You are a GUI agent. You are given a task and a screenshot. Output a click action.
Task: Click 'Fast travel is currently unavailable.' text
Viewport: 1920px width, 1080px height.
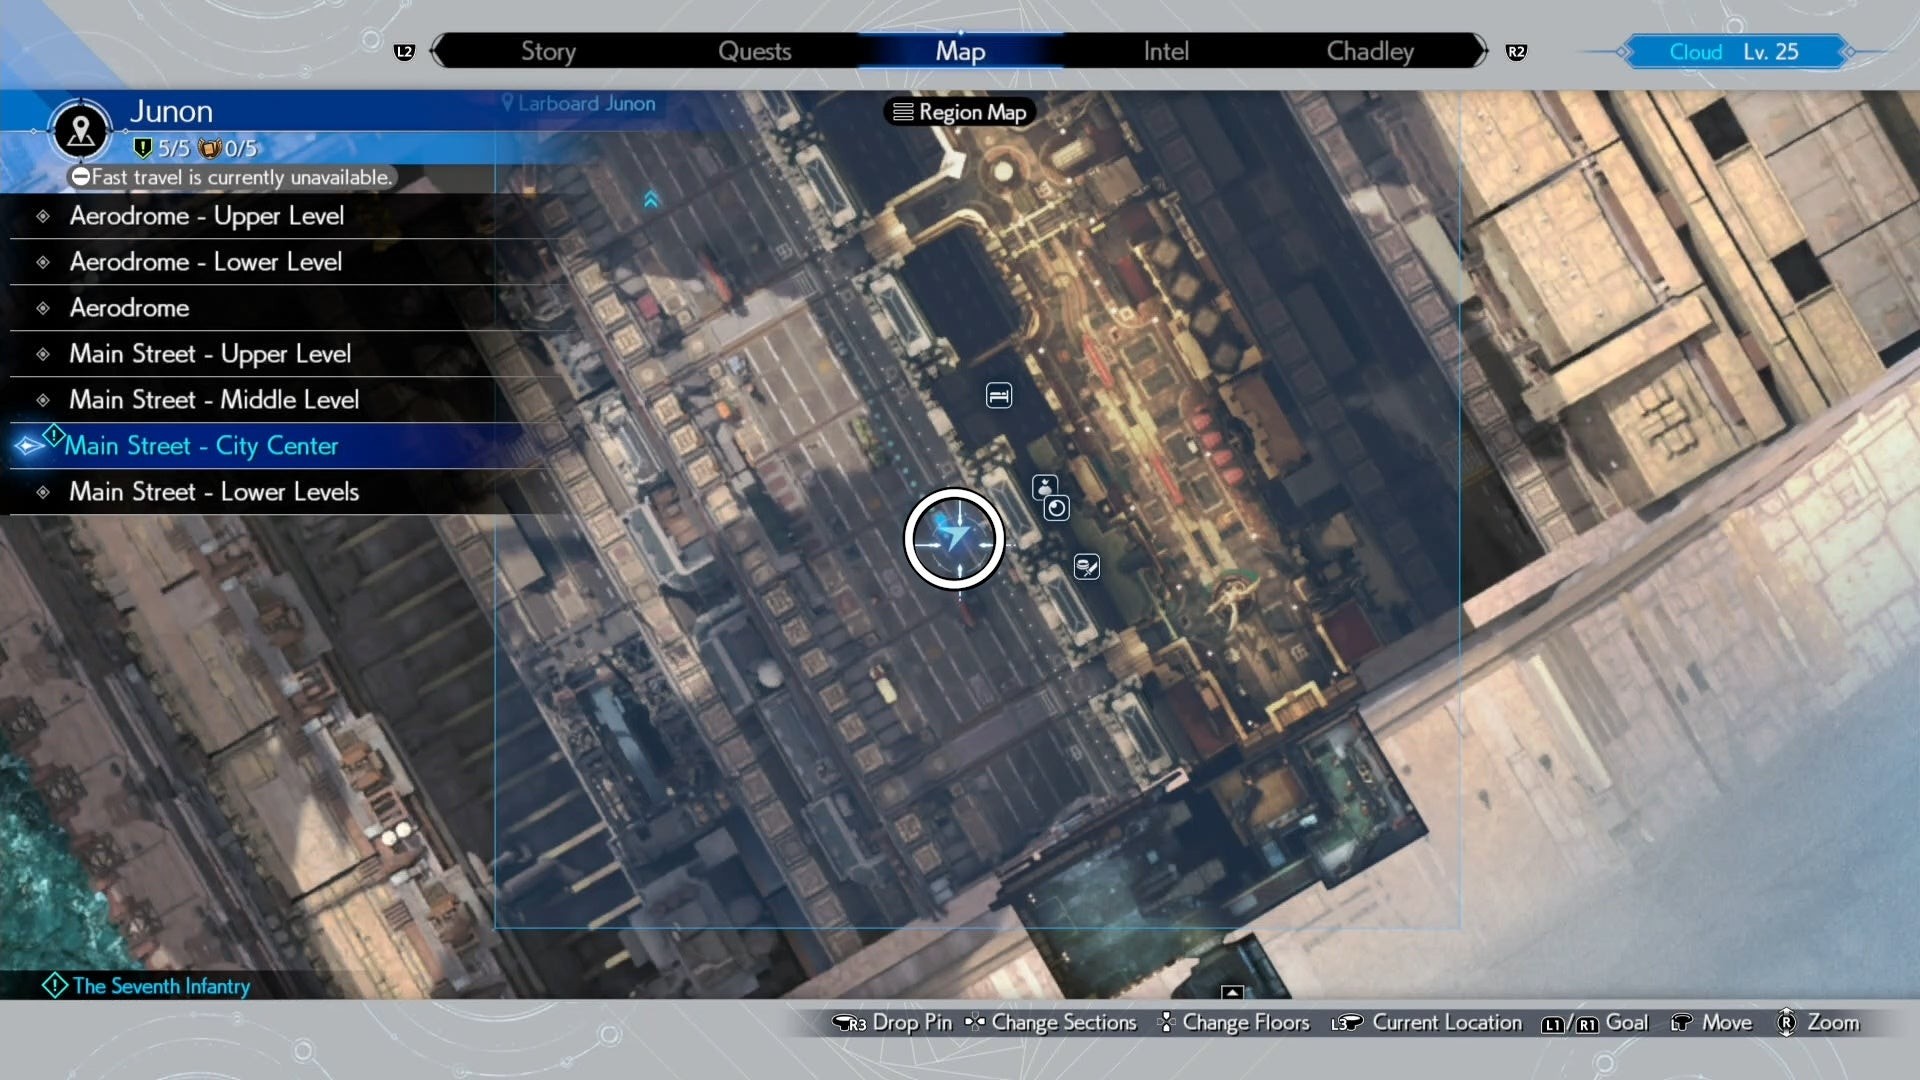[241, 177]
